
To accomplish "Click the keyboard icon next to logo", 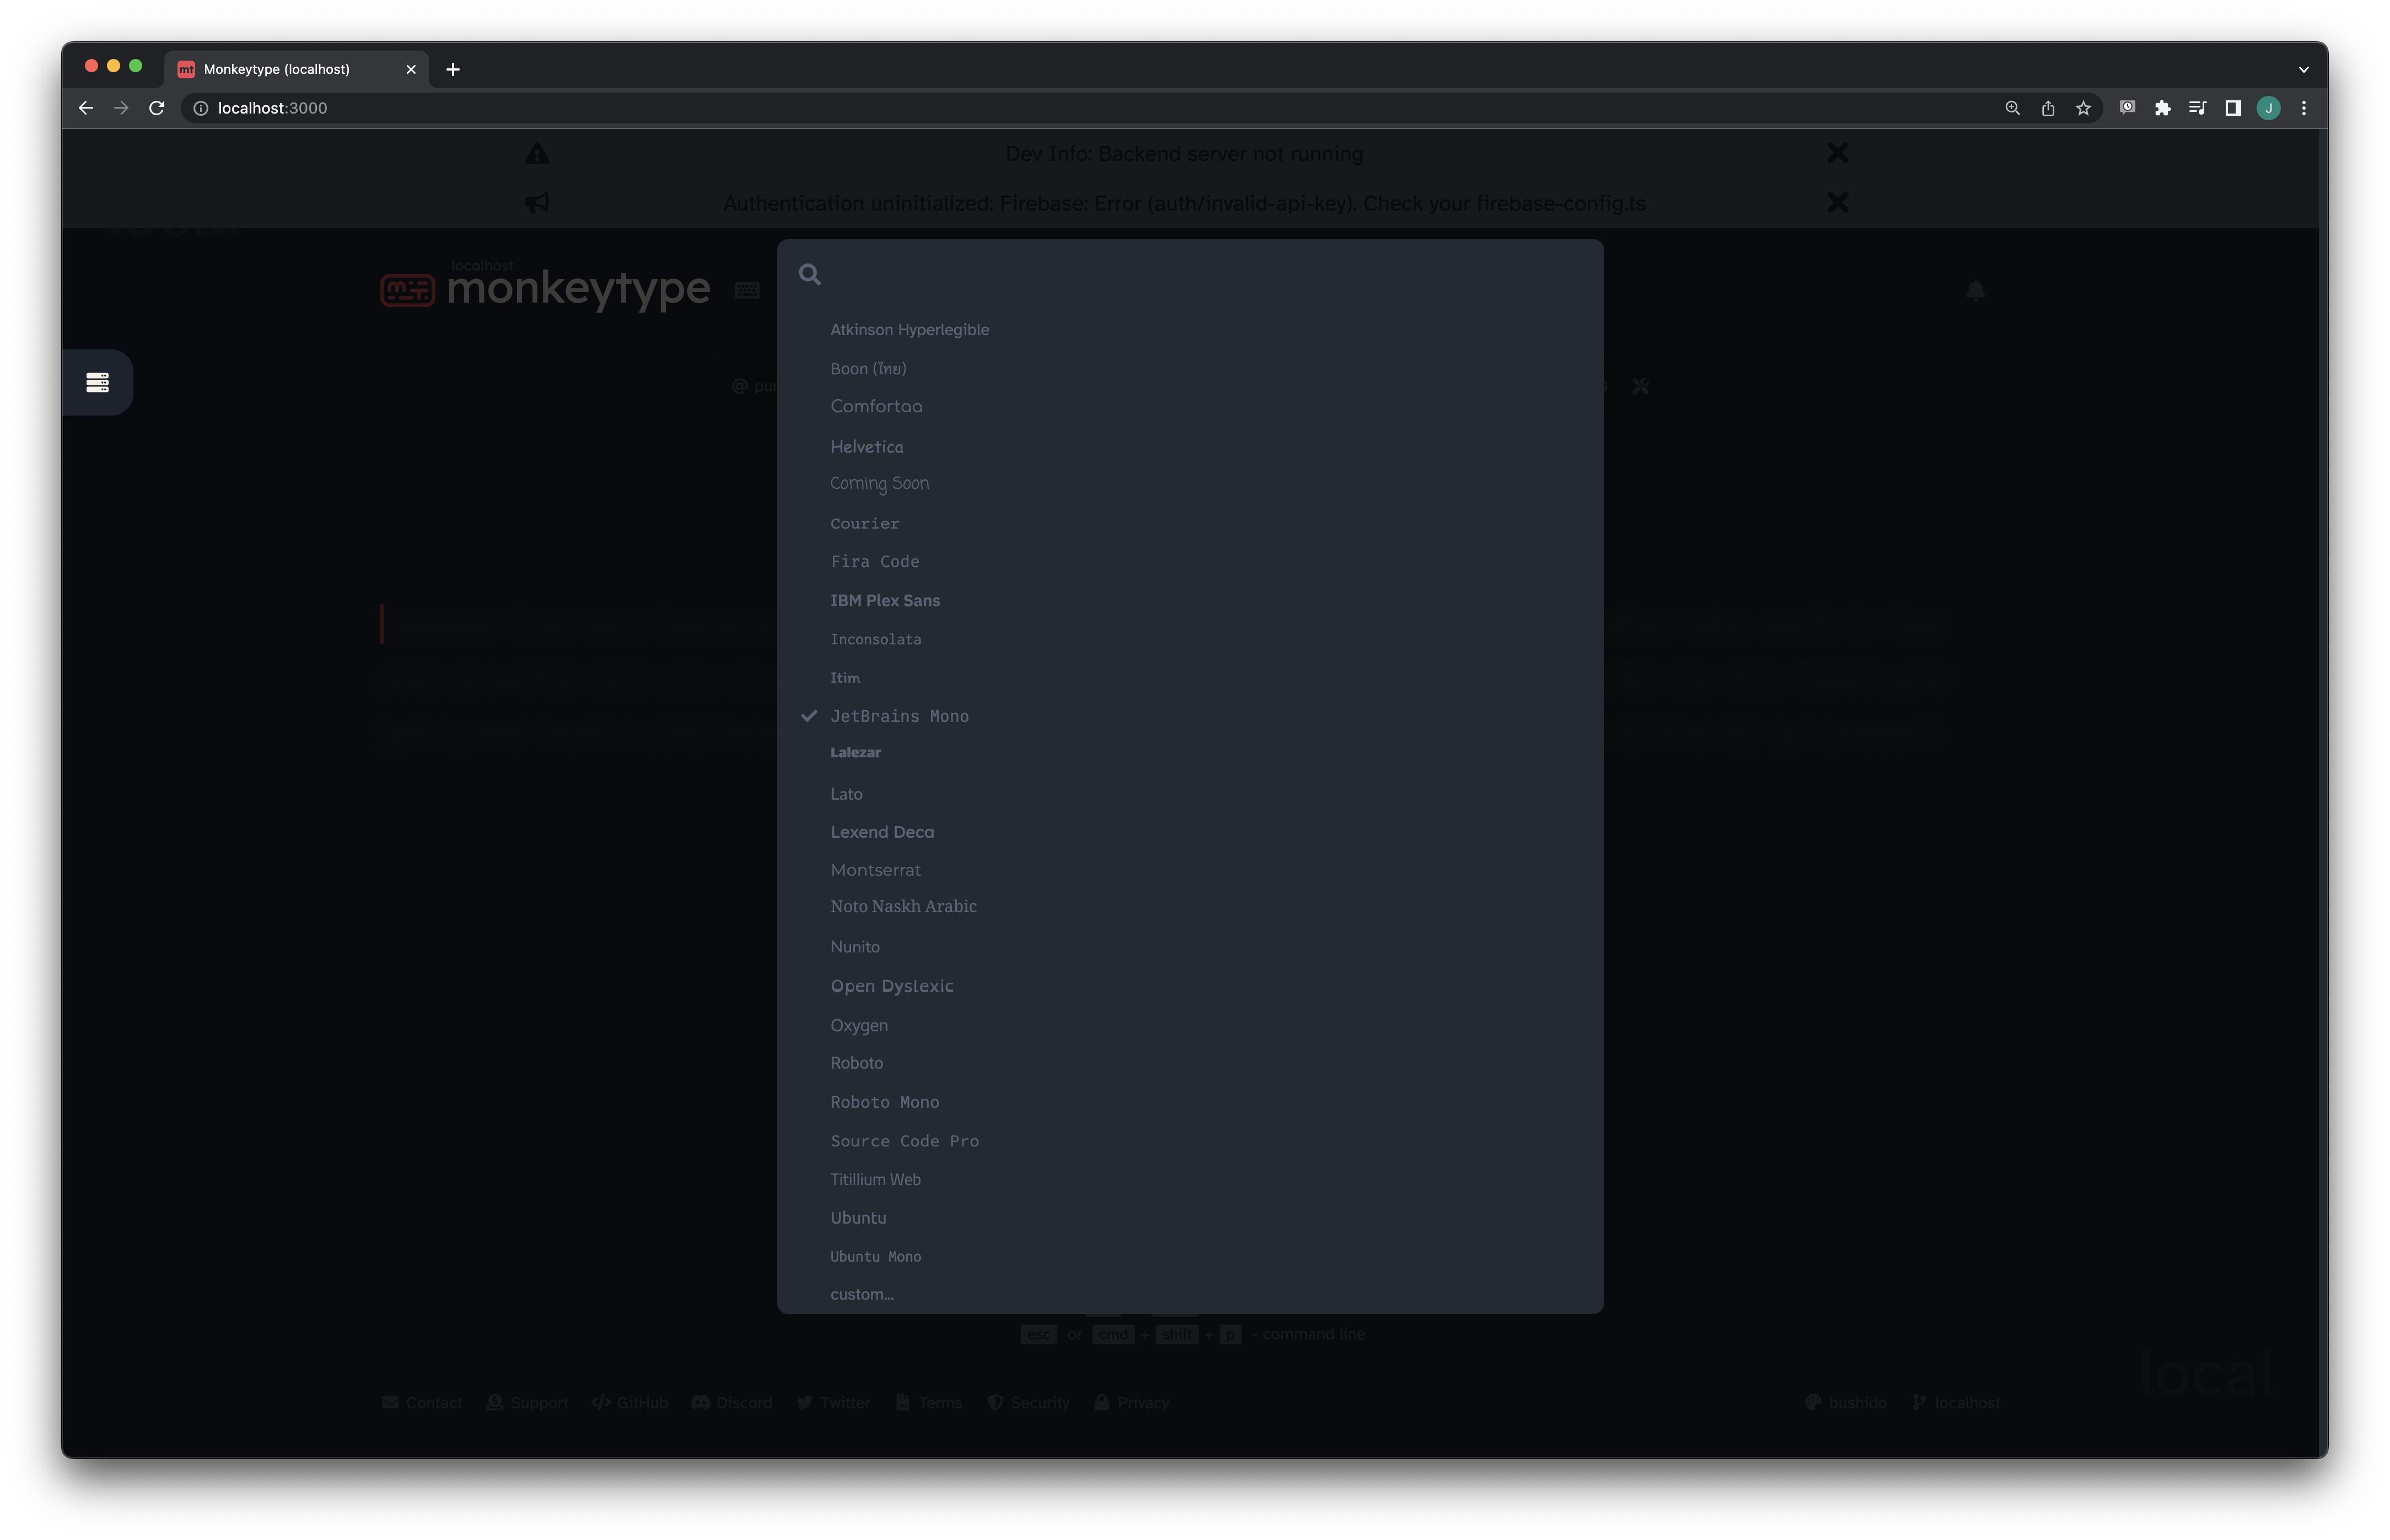I will pos(747,291).
